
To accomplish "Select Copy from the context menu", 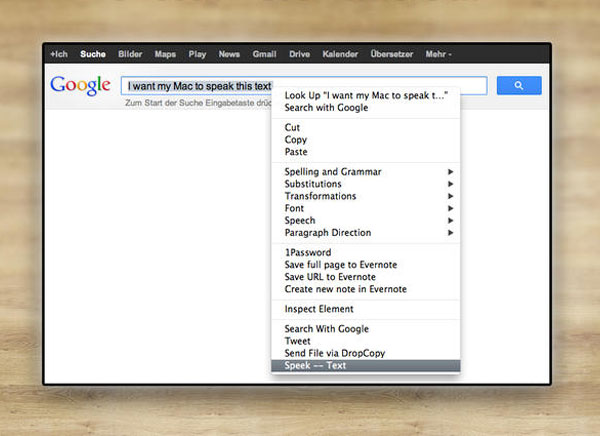I will coord(365,140).
